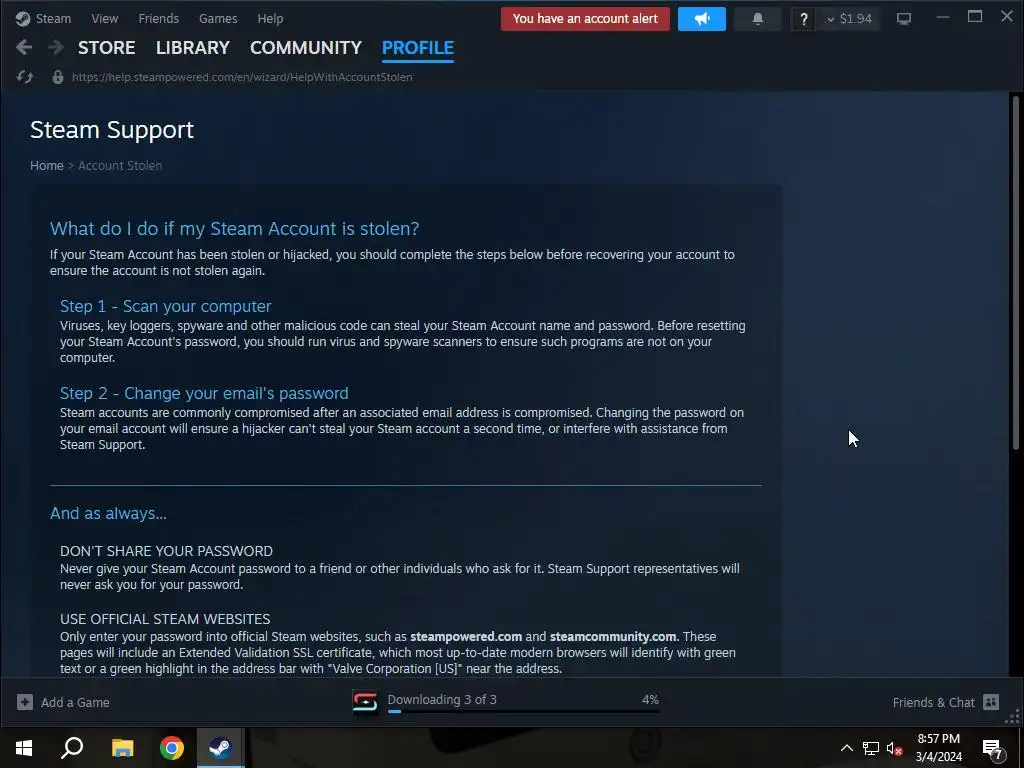Open the Windows Start menu

[24, 748]
